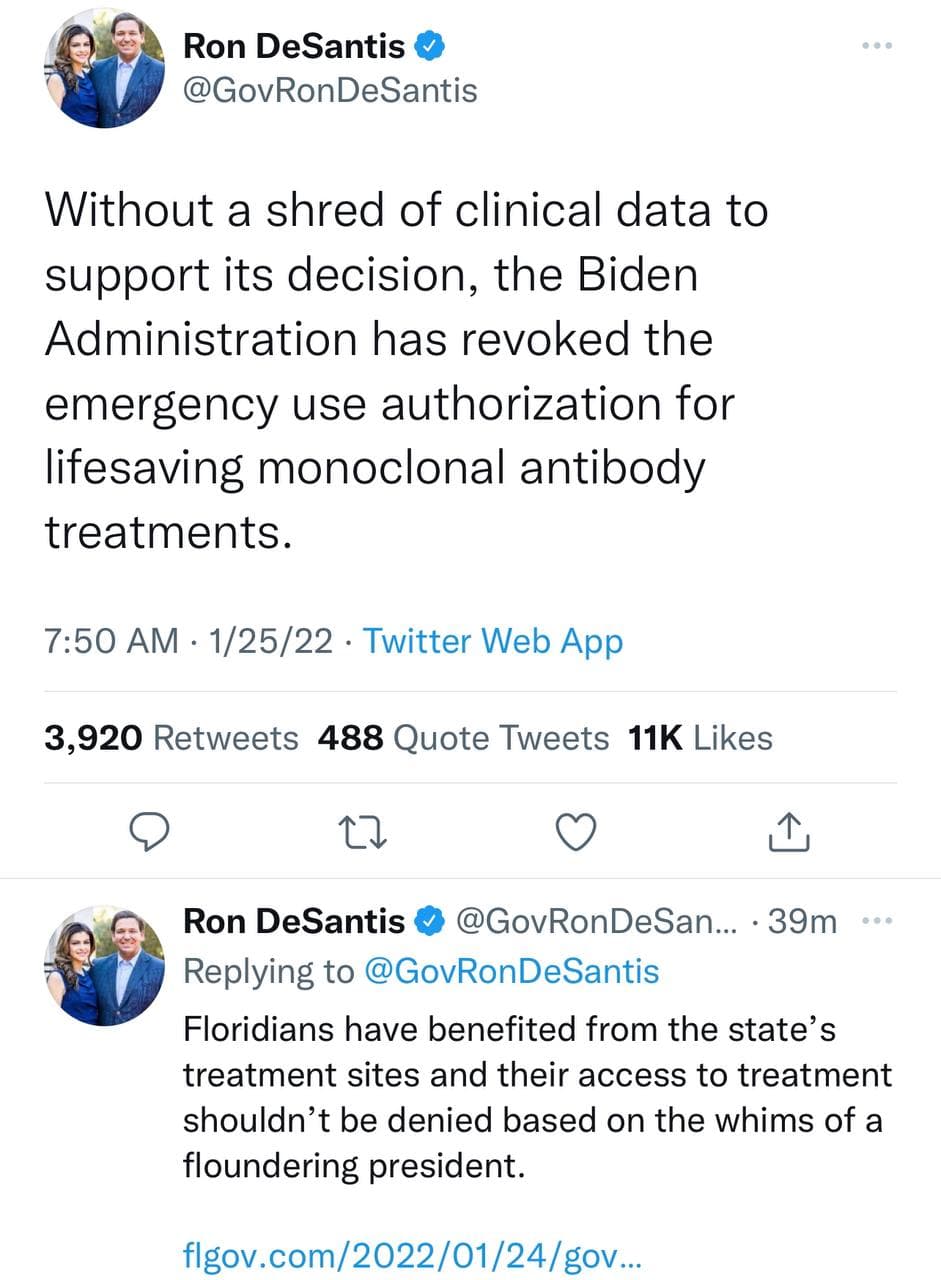The image size is (941, 1280).
Task: Share the tweet using the share icon
Action: (x=790, y=832)
